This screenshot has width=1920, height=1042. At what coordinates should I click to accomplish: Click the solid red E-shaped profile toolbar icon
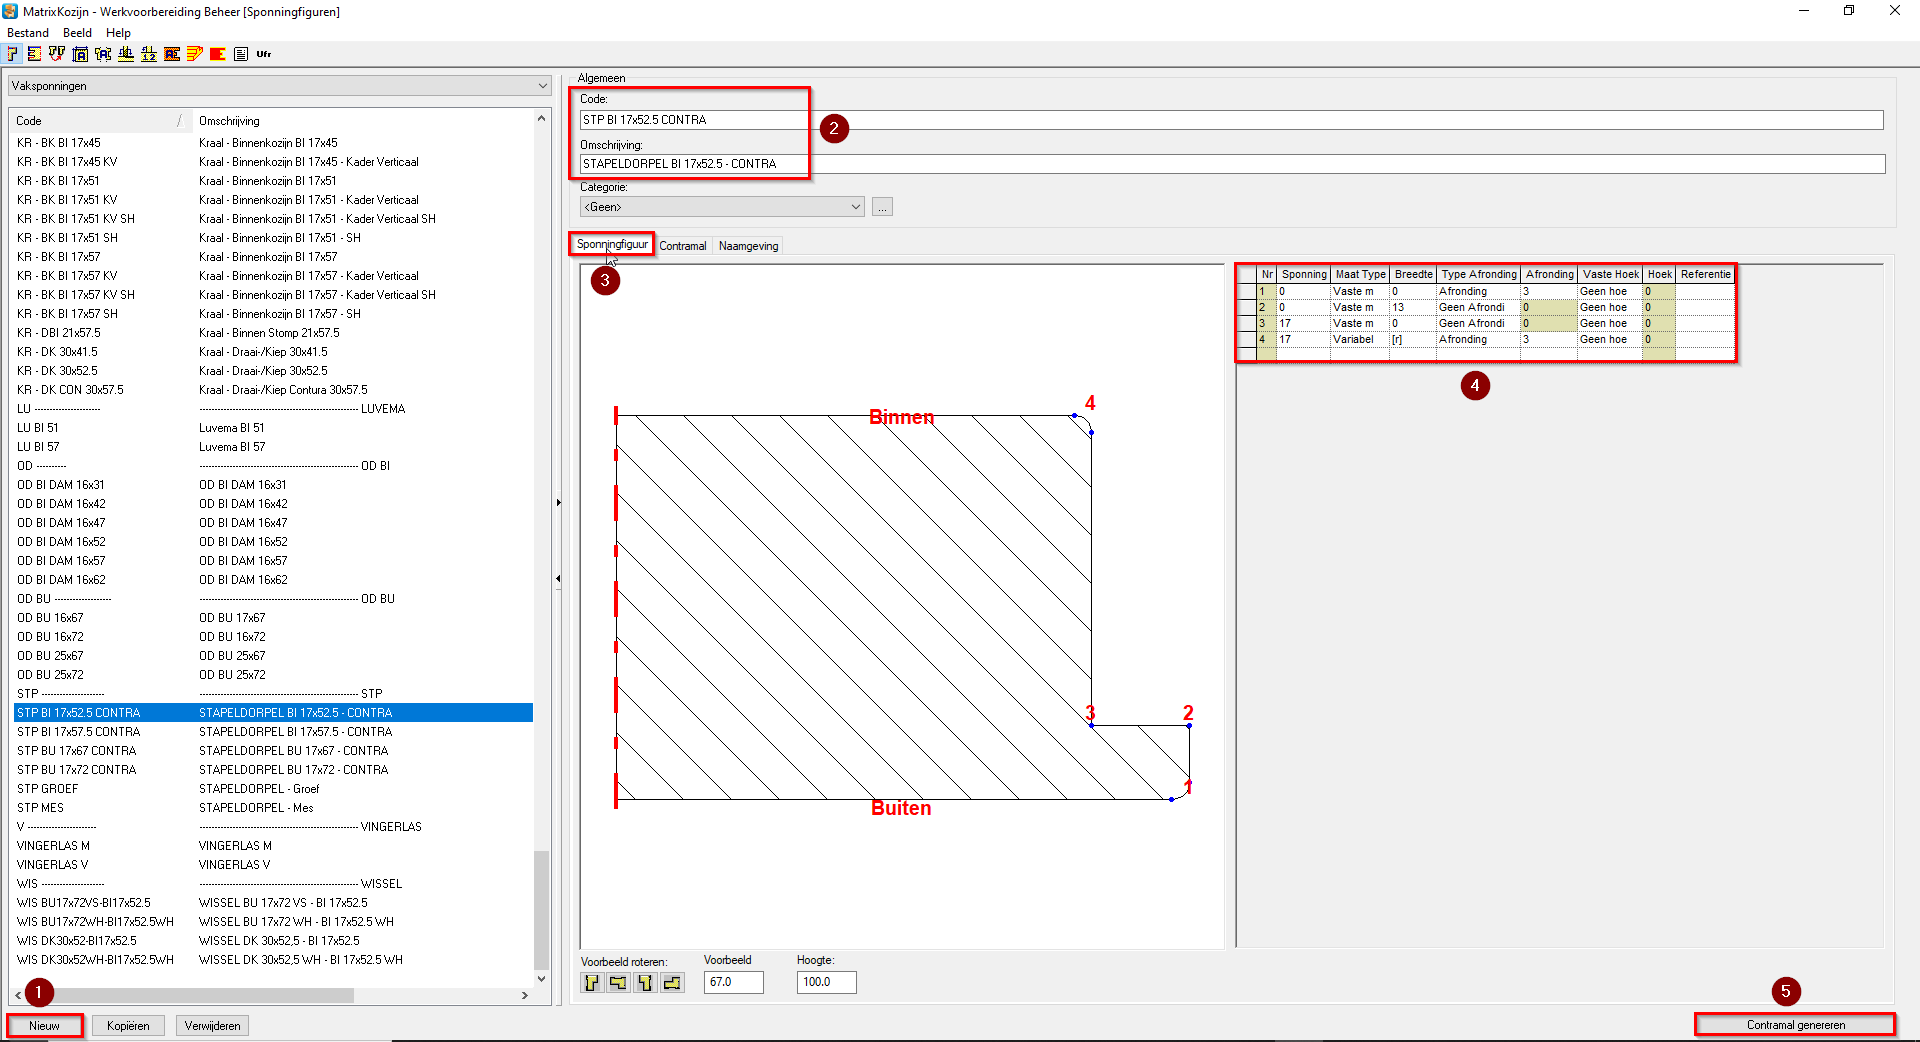[x=218, y=54]
